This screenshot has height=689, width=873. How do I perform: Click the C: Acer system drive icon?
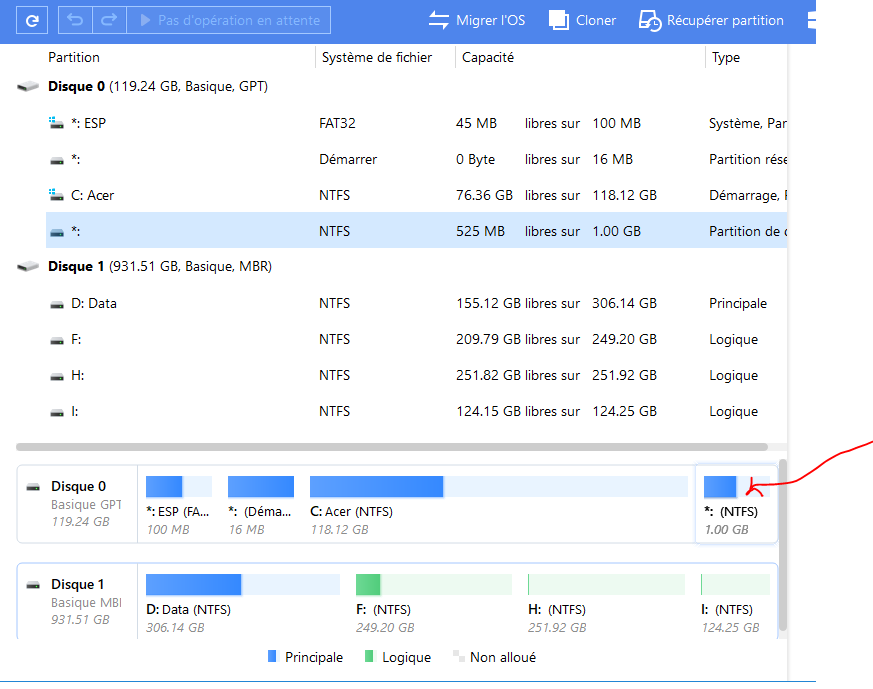[x=56, y=195]
